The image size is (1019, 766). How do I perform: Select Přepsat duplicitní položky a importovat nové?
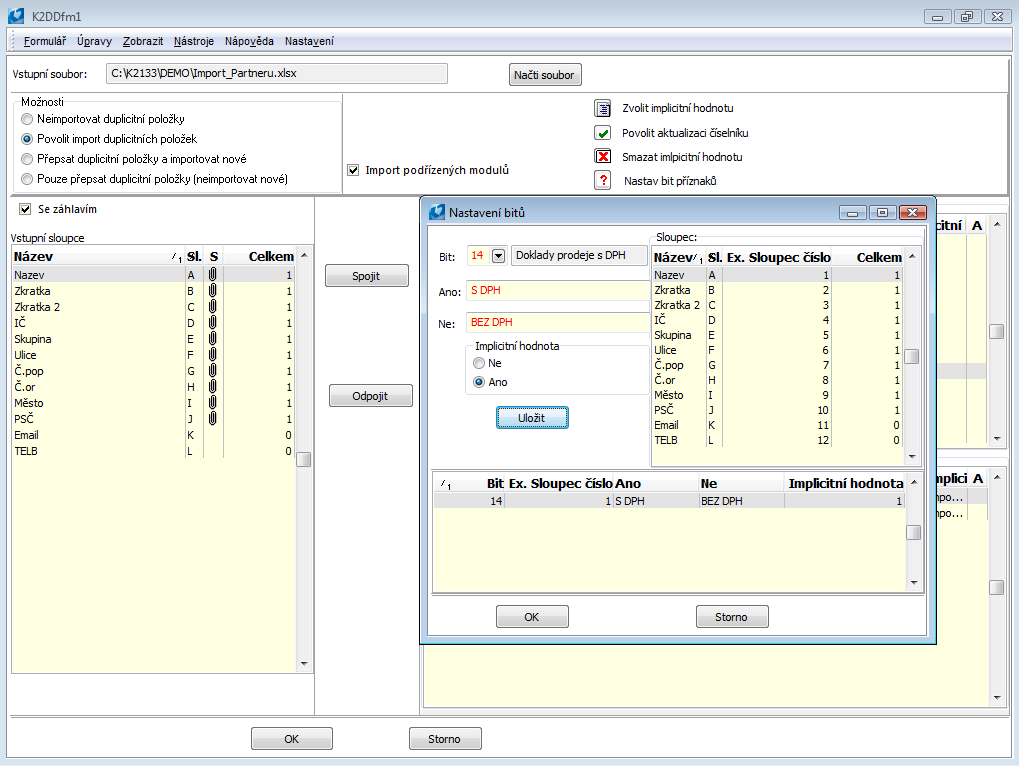pyautogui.click(x=27, y=159)
